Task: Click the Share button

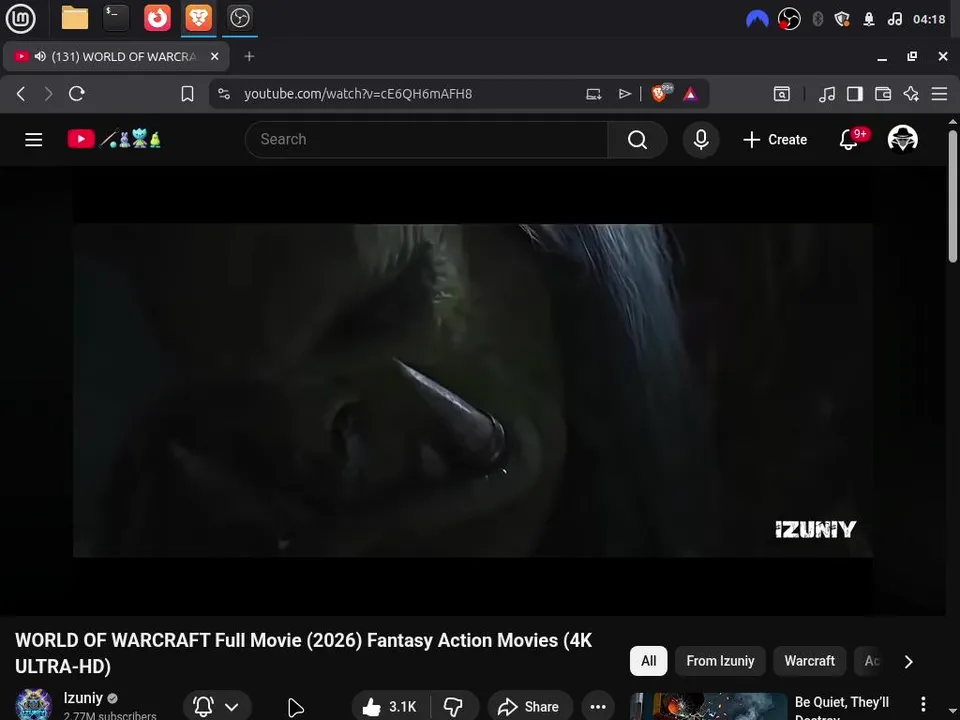Action: pos(530,707)
